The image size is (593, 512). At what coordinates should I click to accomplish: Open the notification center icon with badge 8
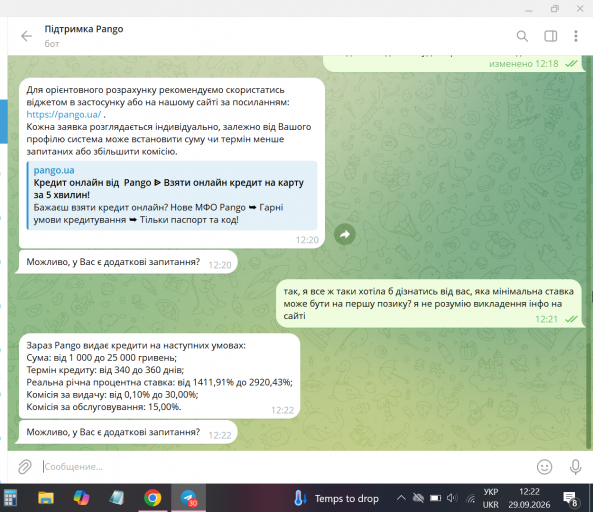coord(570,498)
